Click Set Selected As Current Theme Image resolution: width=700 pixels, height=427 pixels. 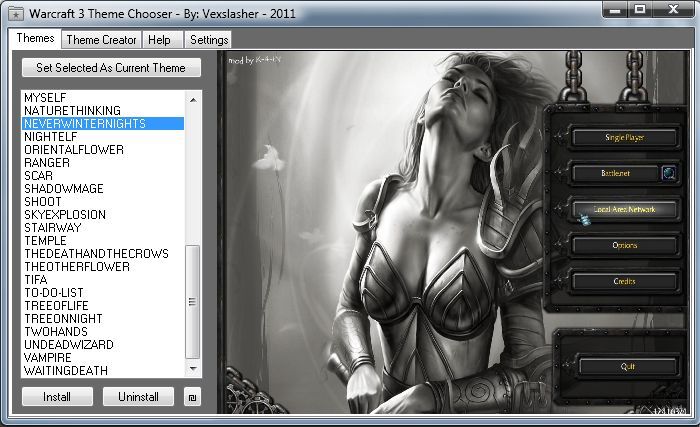111,68
